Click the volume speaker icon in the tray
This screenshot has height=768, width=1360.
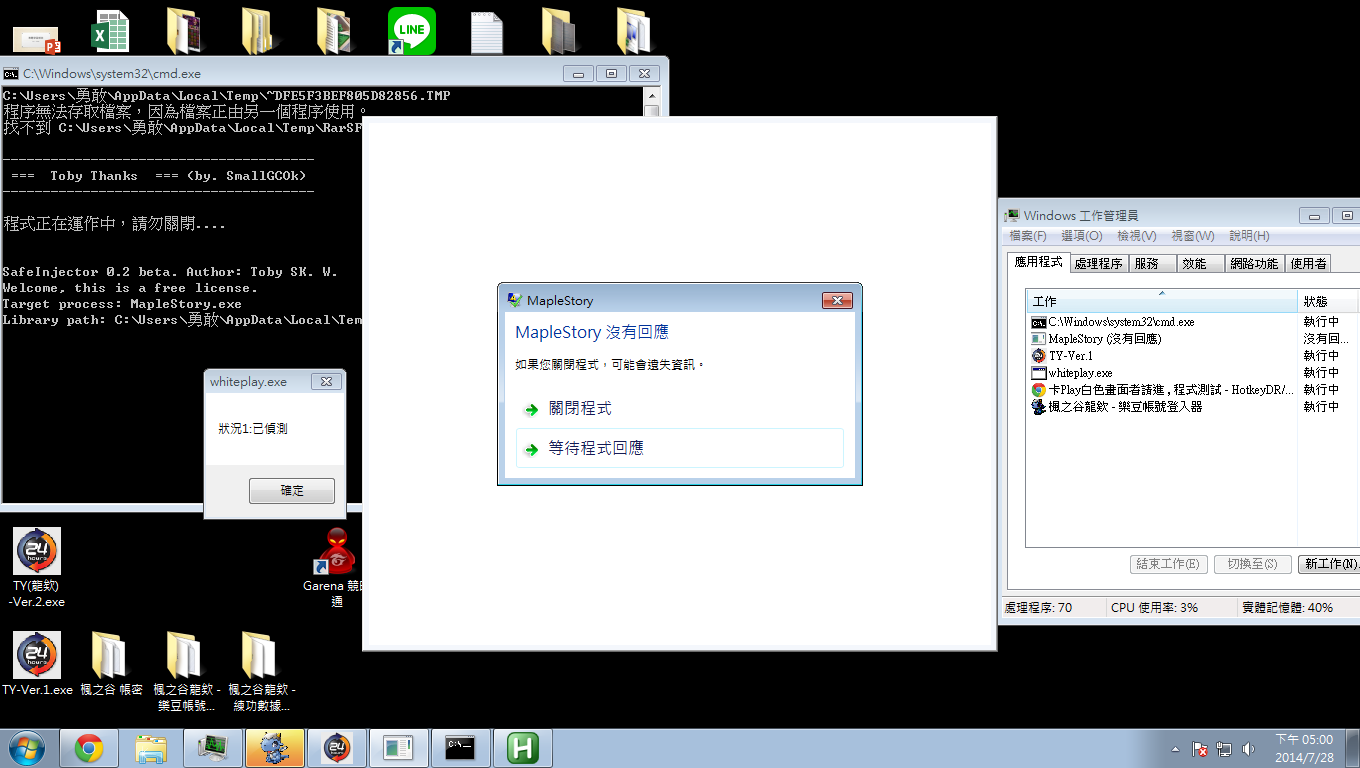coord(1248,748)
